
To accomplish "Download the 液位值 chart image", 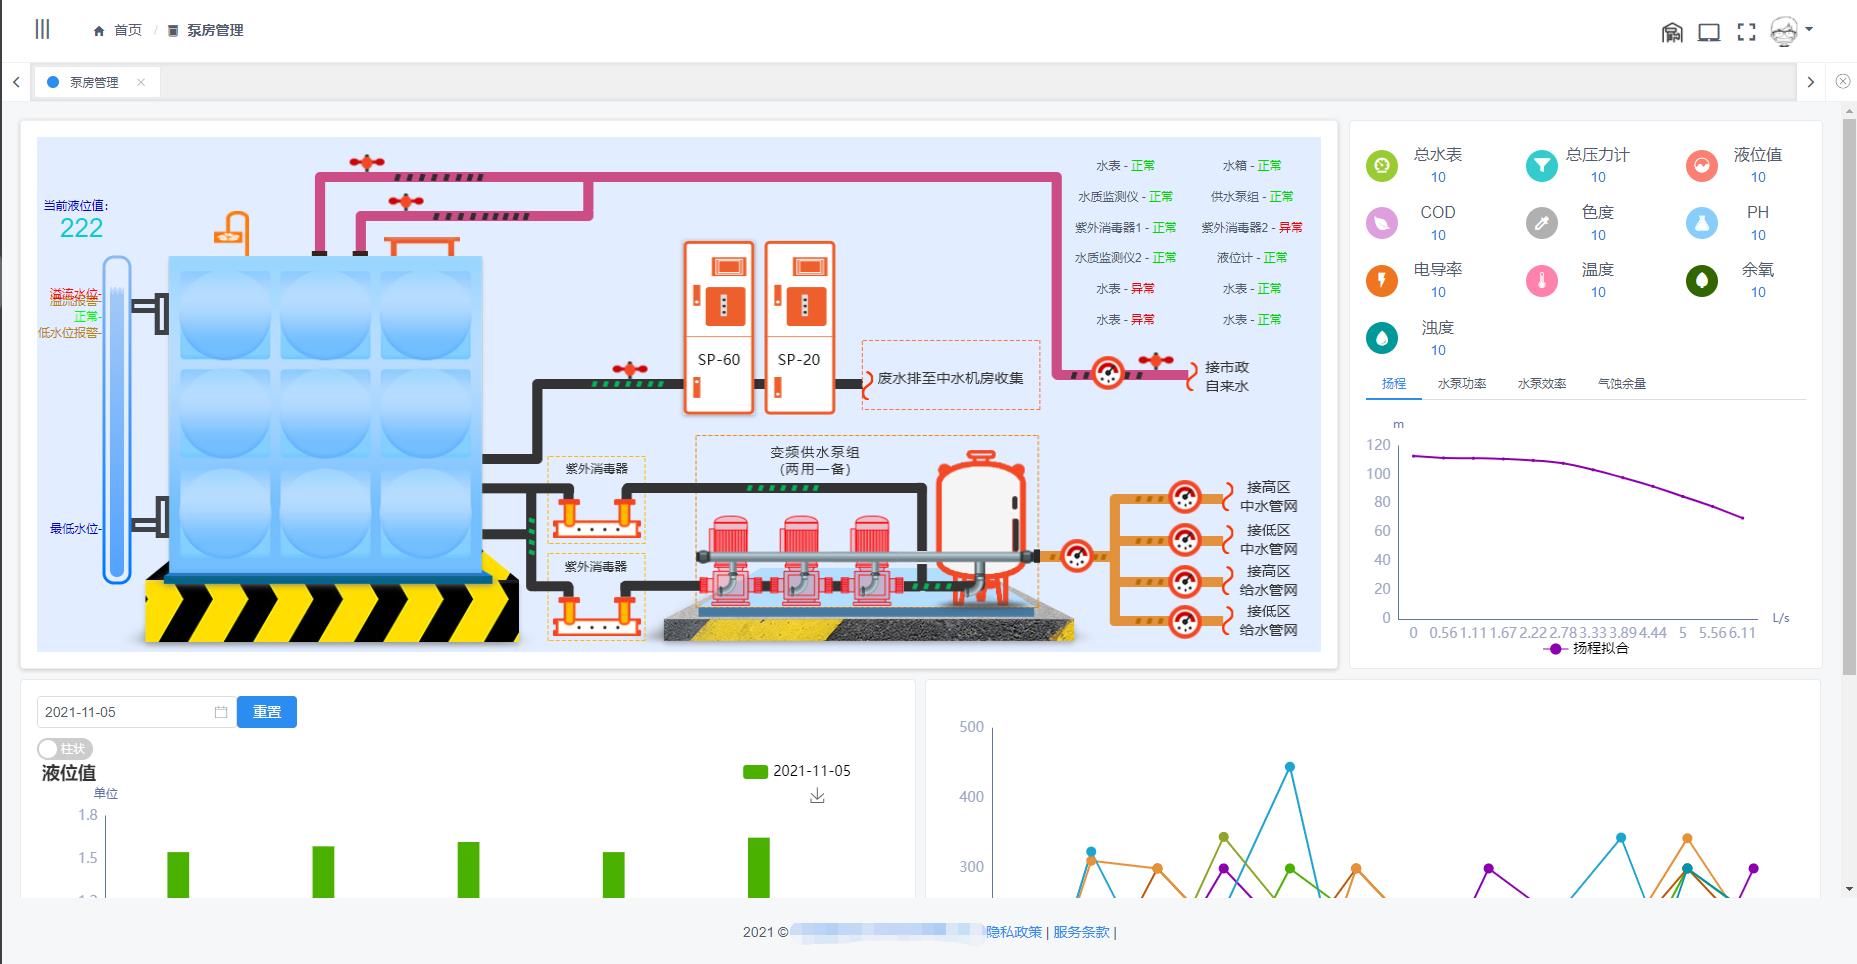I will point(817,796).
